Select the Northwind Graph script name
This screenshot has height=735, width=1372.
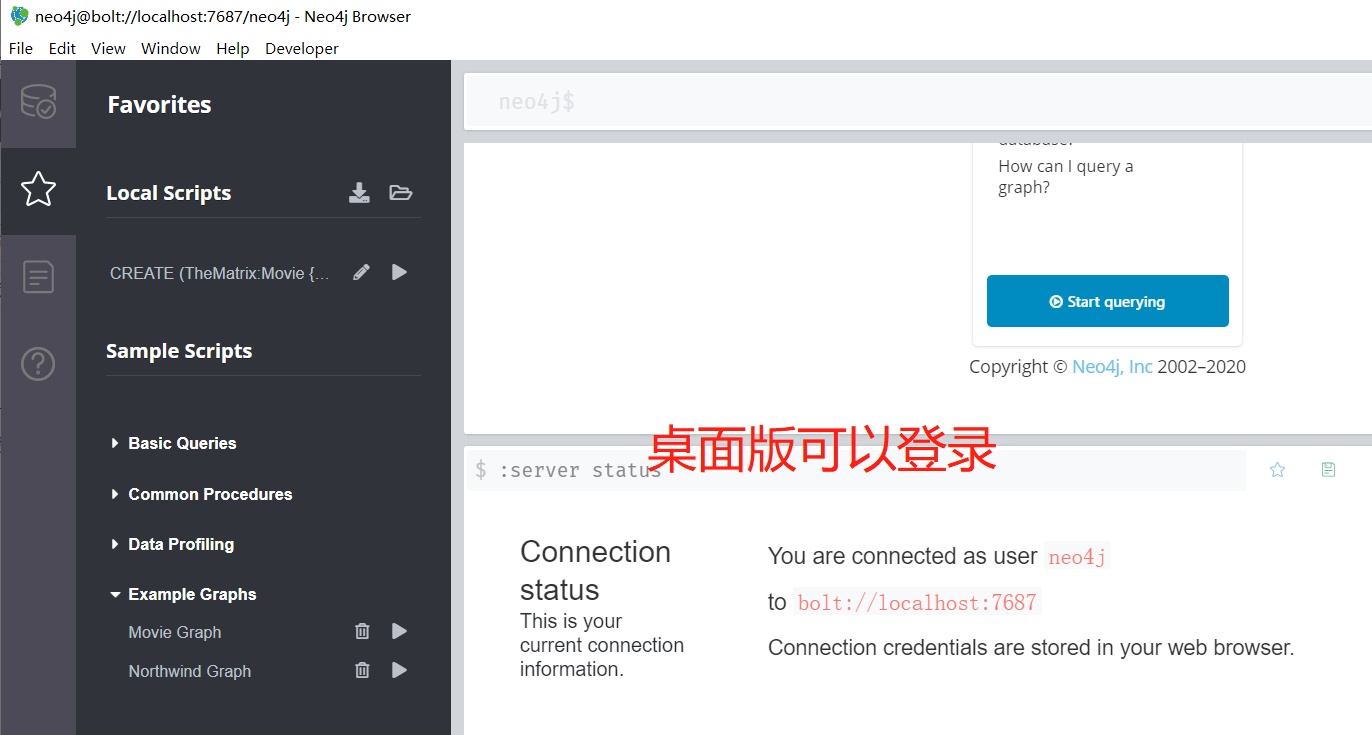pyautogui.click(x=190, y=671)
